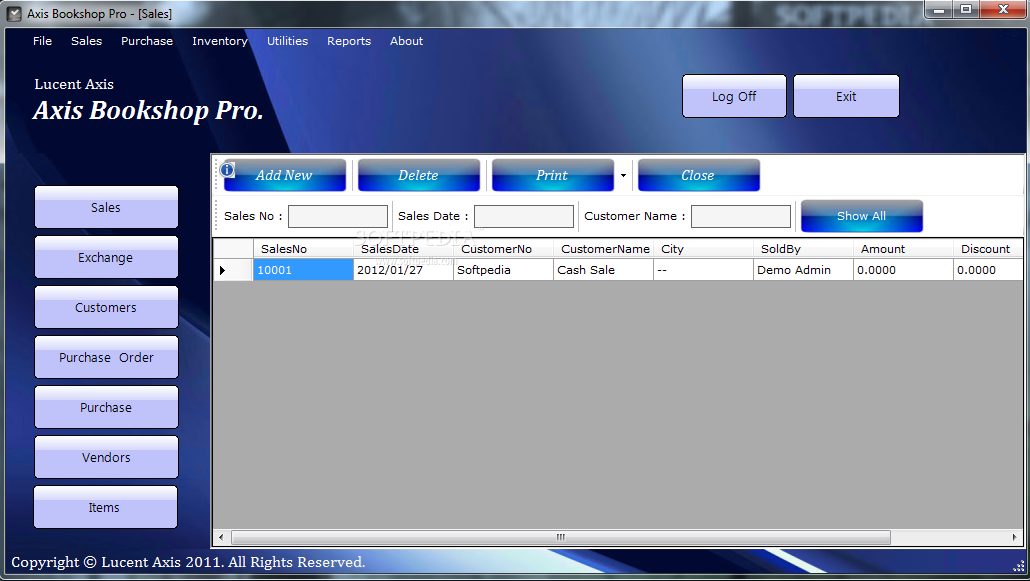Select the Softpedia customer cell
This screenshot has height=581, width=1030.
tap(503, 269)
